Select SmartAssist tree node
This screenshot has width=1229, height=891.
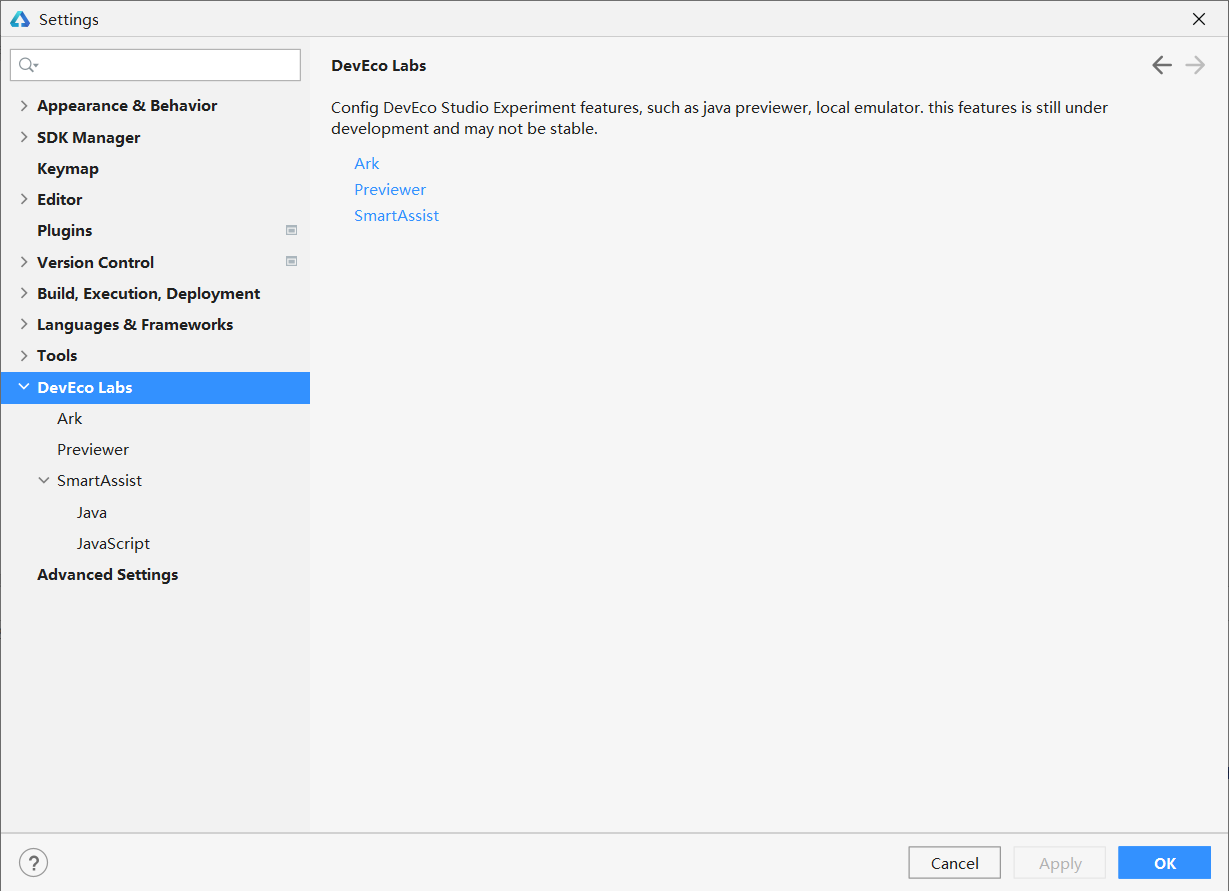99,481
